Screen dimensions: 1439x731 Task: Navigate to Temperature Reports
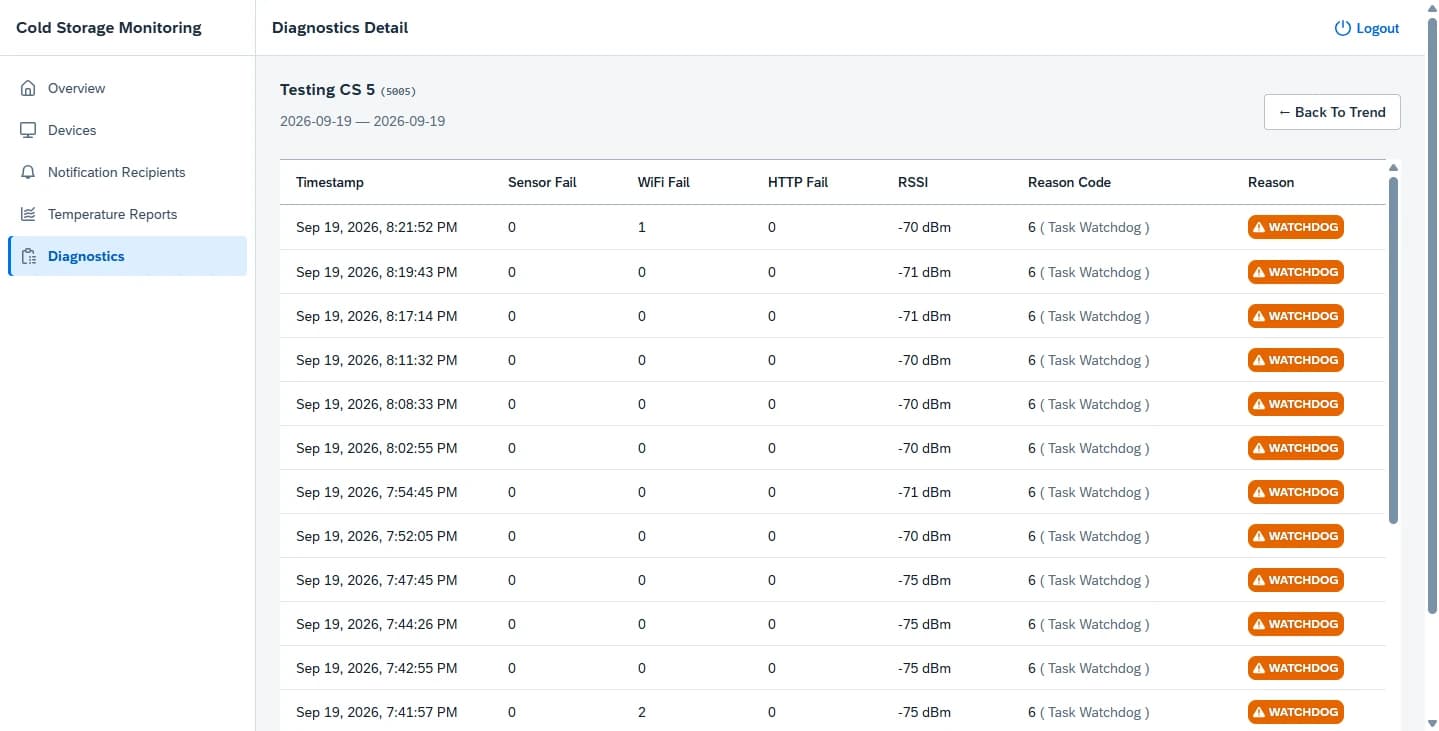coord(127,214)
